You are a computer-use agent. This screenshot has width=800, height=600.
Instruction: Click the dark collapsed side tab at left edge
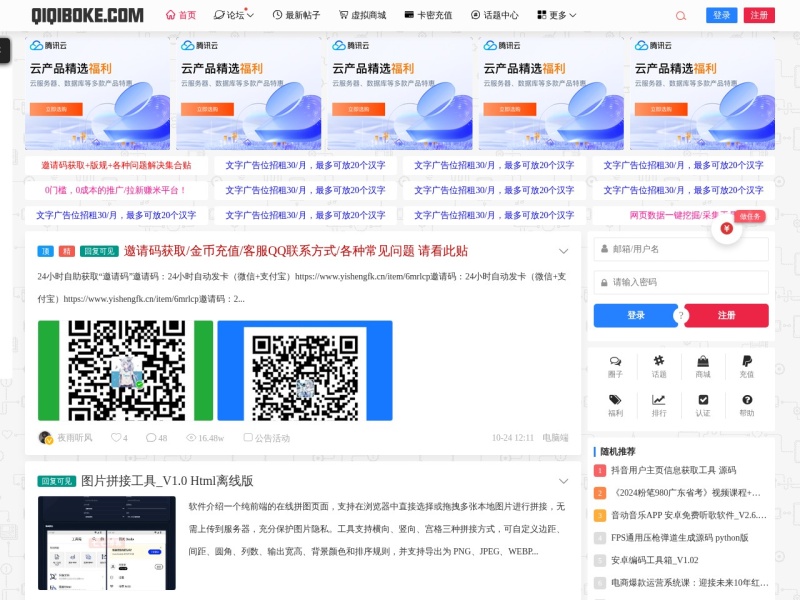pos(5,51)
